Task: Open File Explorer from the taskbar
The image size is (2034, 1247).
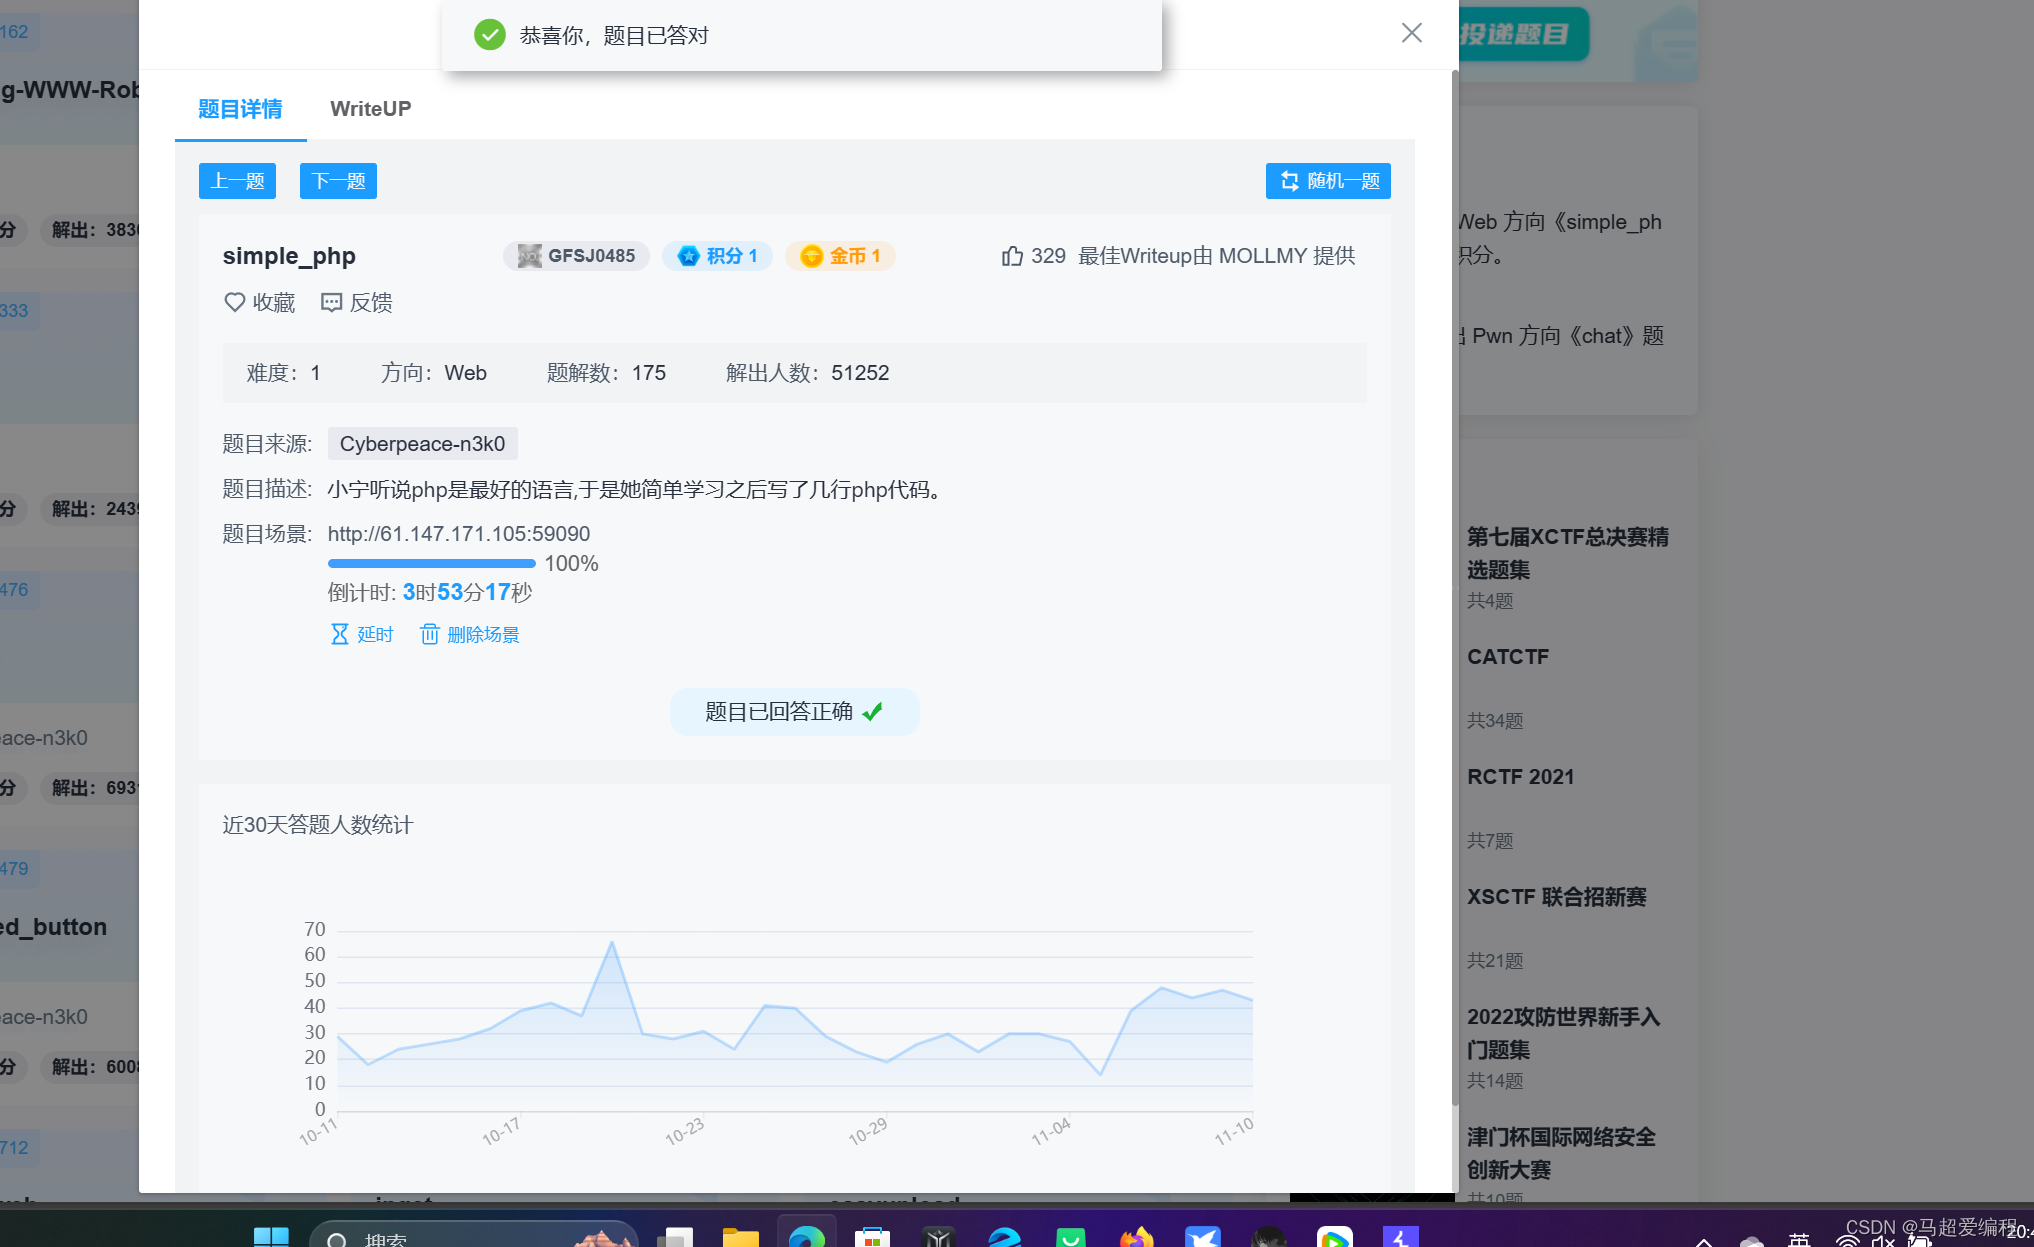Action: coord(741,1238)
